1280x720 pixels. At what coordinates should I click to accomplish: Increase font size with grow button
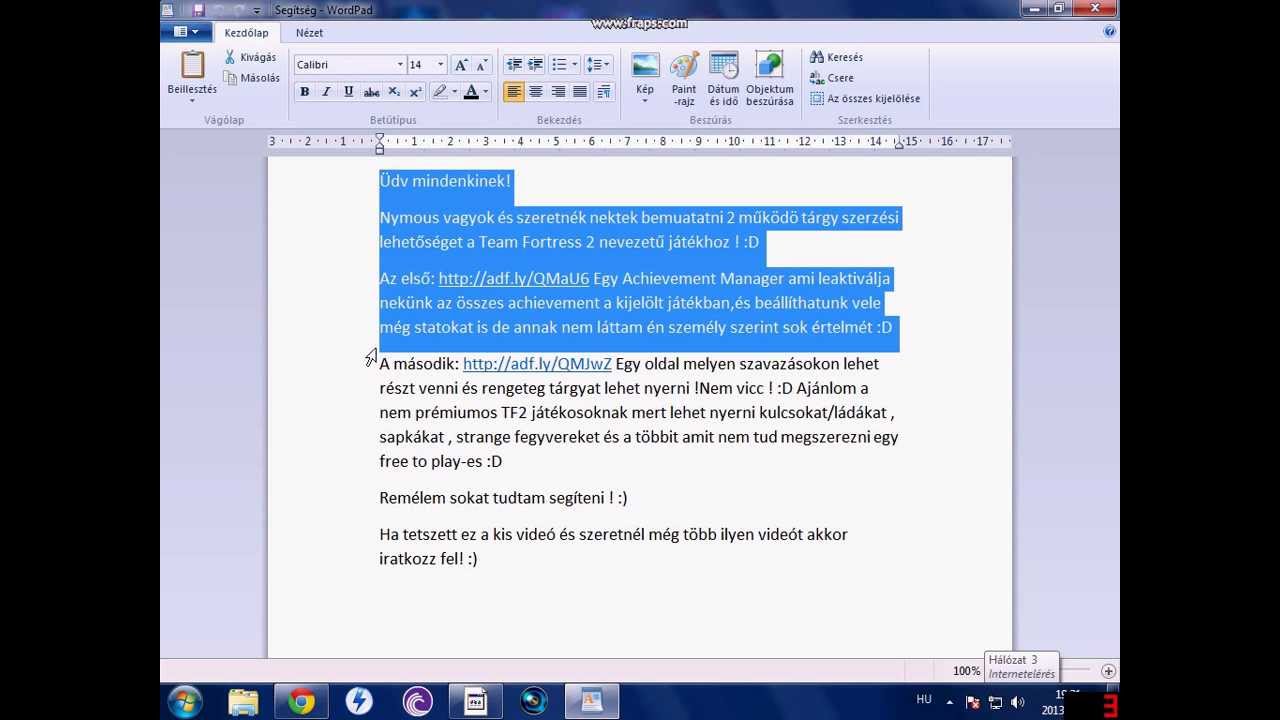[461, 65]
